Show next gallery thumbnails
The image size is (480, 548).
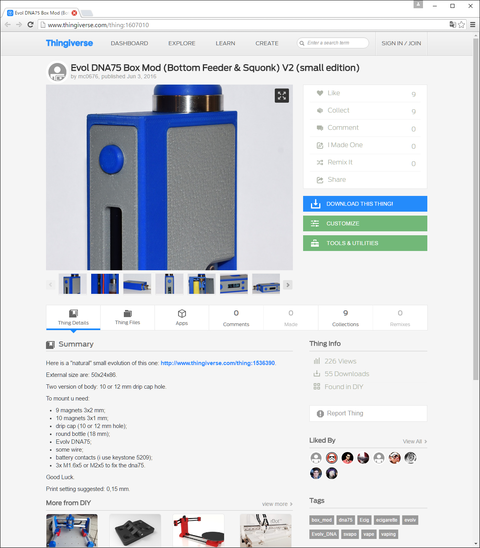click(x=288, y=284)
